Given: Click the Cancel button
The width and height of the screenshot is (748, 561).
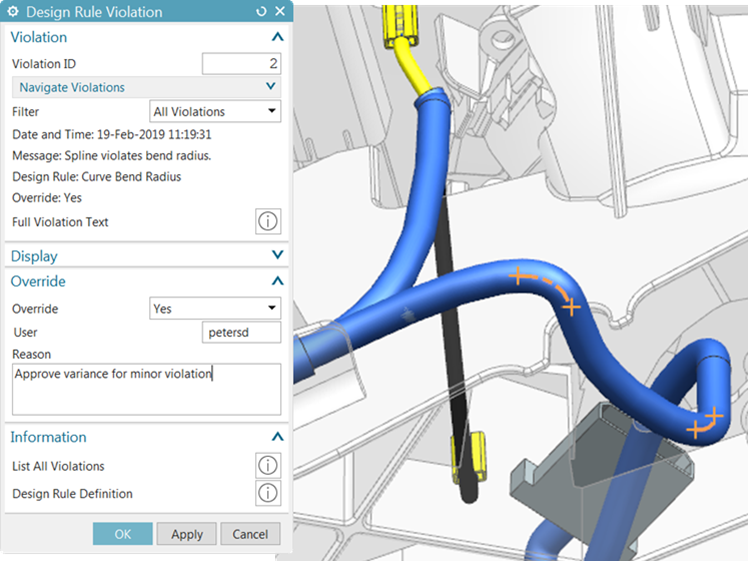Looking at the screenshot, I should click(250, 534).
